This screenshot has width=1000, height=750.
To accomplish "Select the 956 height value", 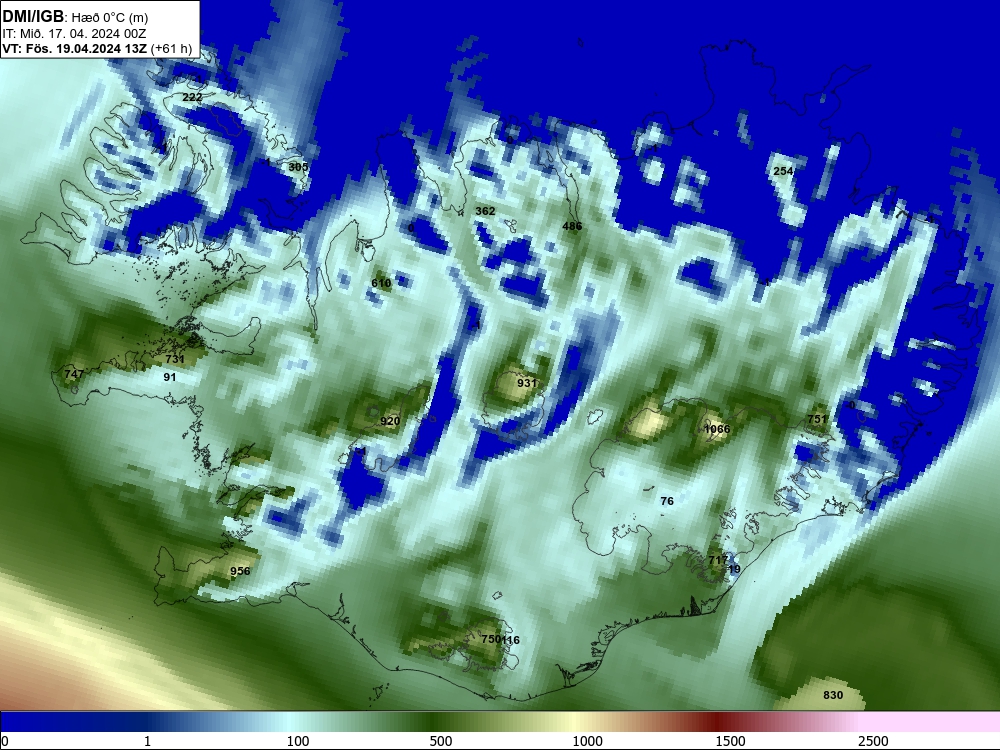I will 240,571.
